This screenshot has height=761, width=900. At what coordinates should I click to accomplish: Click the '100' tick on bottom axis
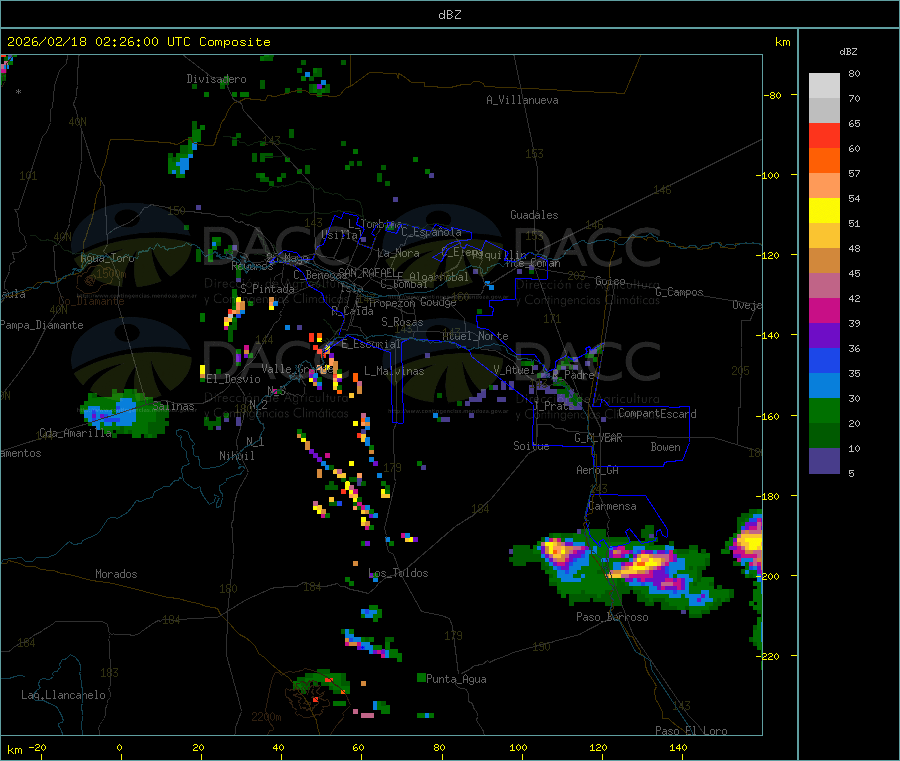pyautogui.click(x=518, y=747)
